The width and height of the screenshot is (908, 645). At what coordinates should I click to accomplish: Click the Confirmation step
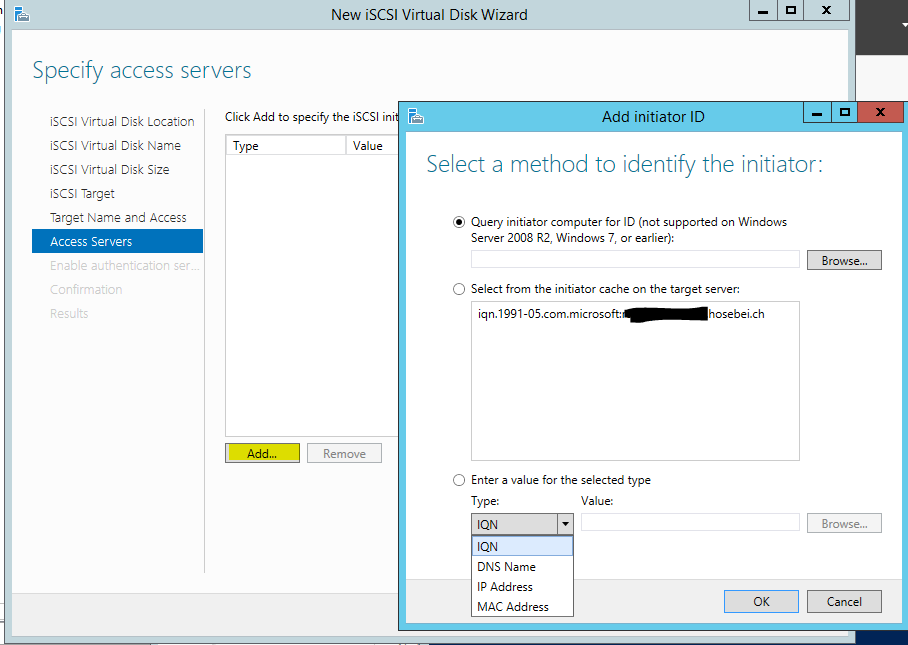point(86,289)
